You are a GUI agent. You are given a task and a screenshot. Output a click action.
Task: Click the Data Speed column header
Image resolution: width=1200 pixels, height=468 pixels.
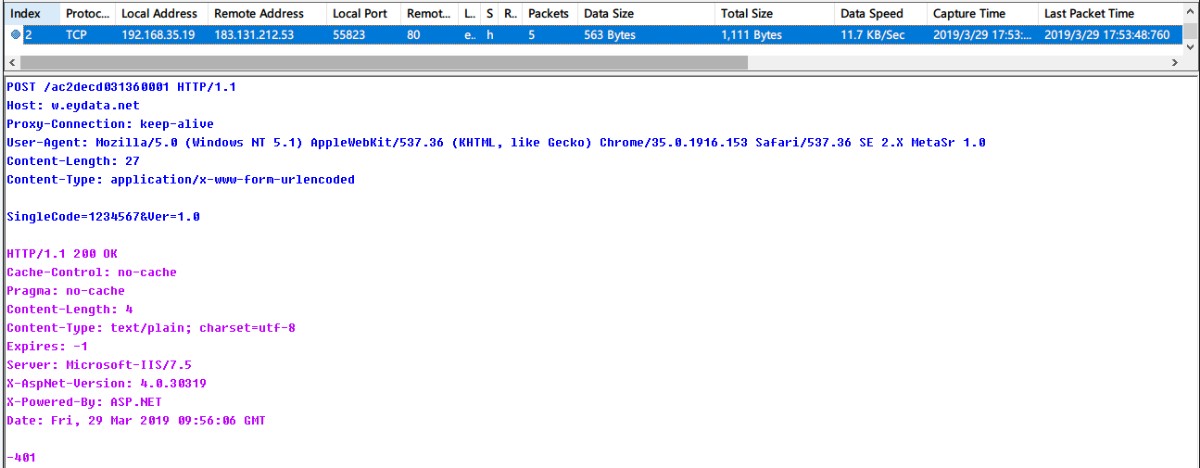pyautogui.click(x=880, y=14)
